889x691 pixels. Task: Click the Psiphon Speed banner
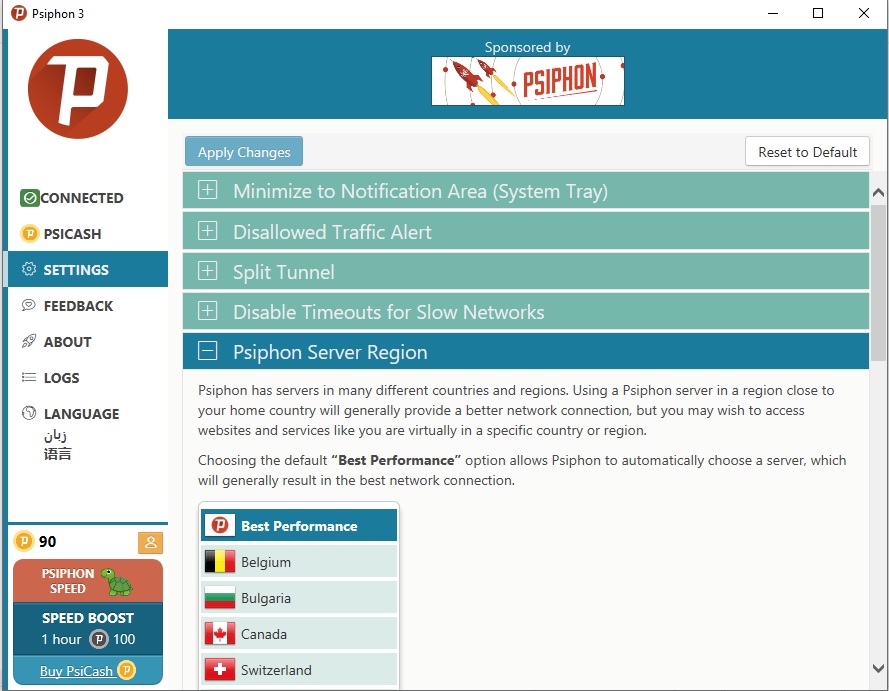click(x=88, y=581)
